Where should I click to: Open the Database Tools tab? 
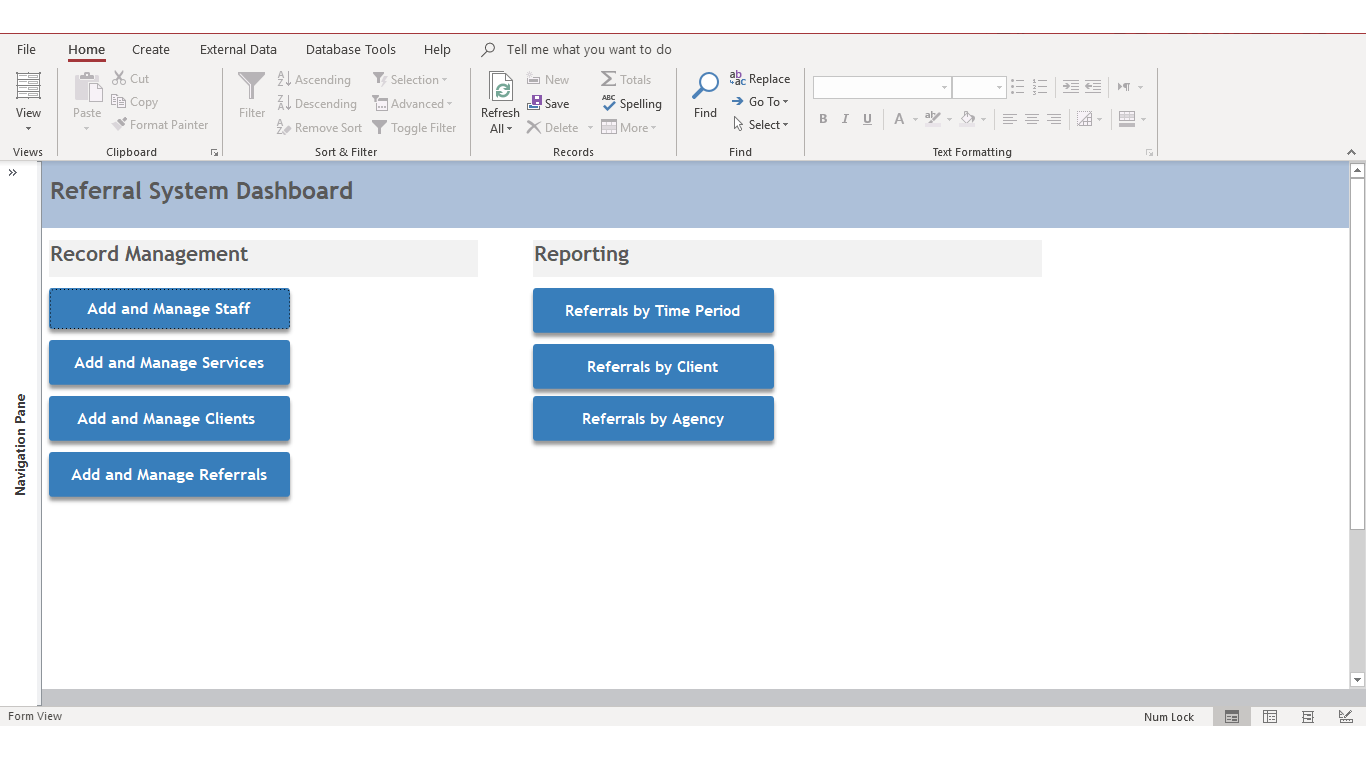(350, 49)
